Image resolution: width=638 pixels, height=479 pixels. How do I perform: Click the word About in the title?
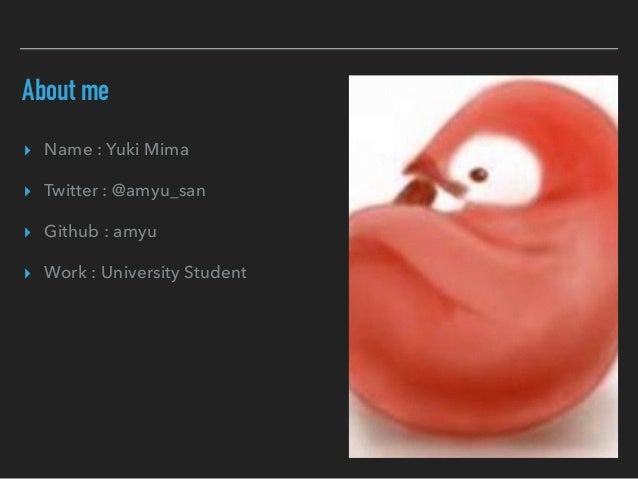49,90
